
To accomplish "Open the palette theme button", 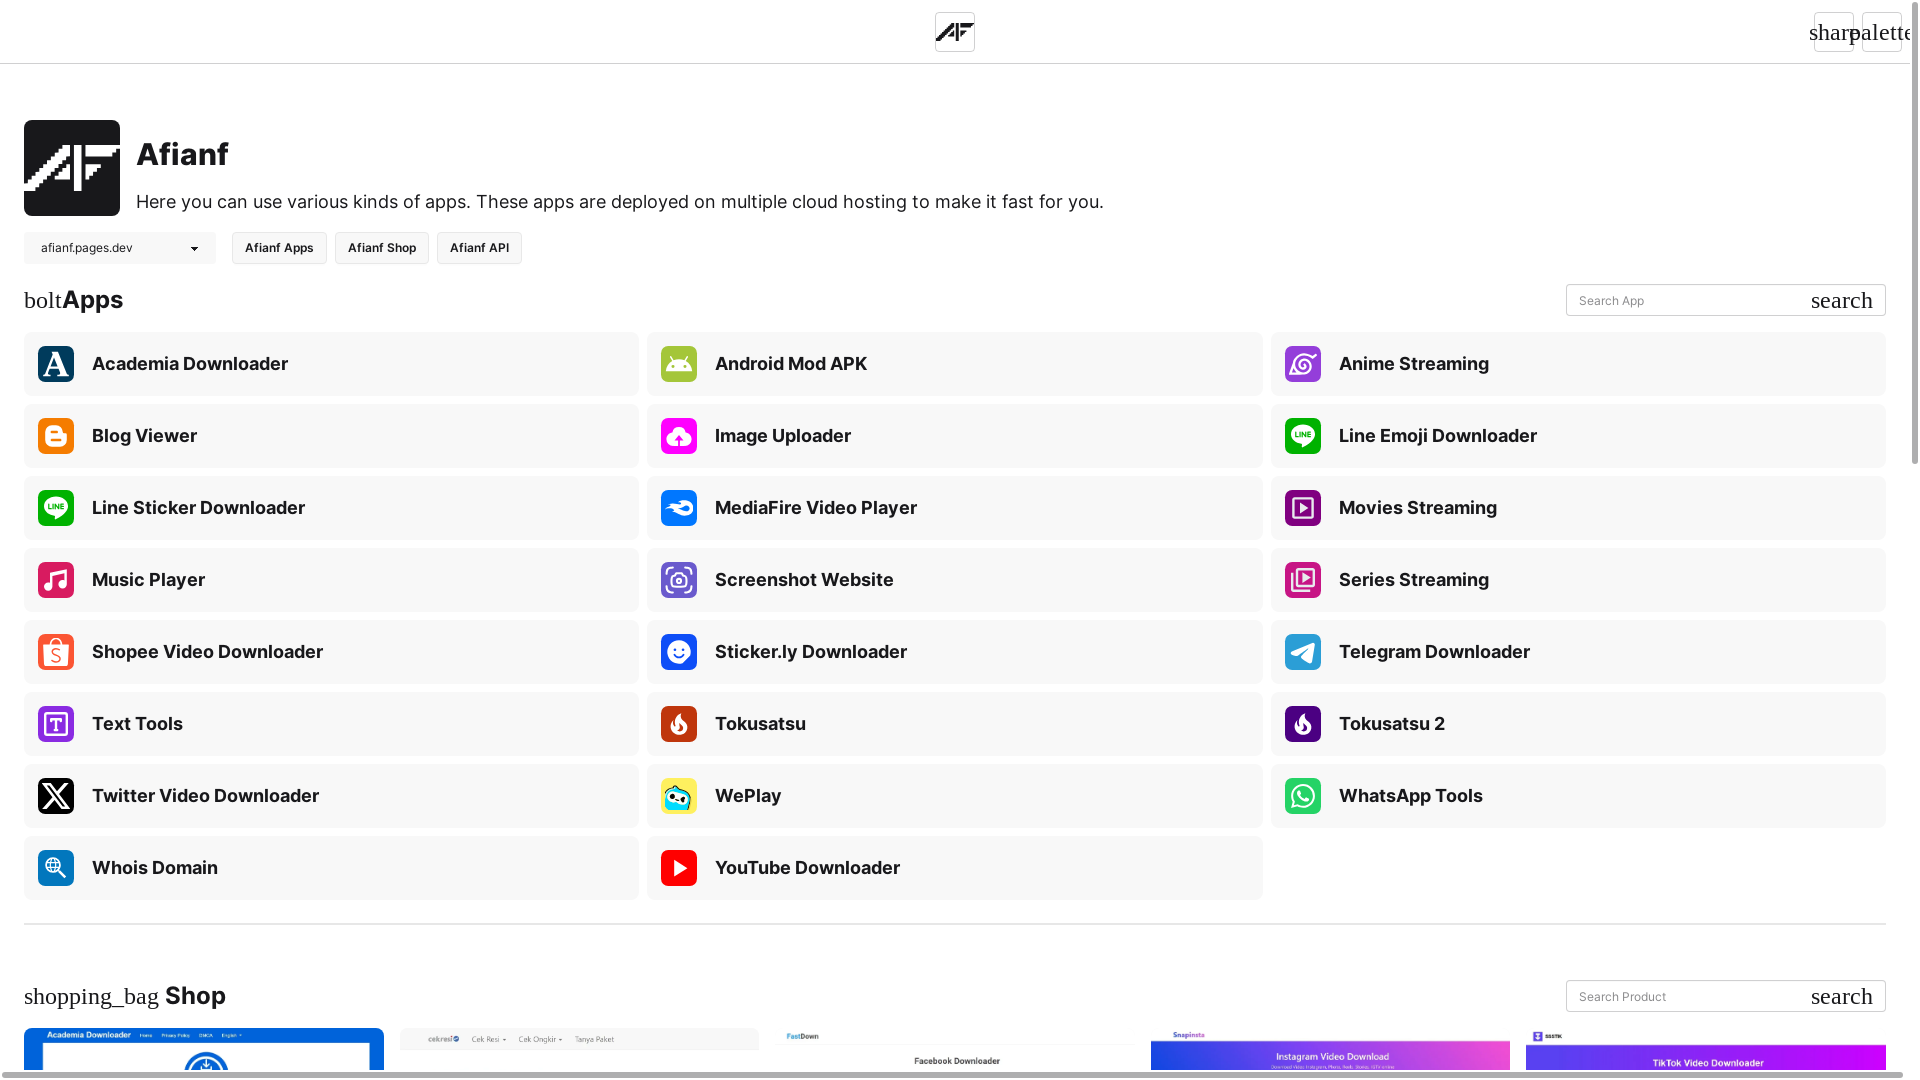I will 1882,32.
